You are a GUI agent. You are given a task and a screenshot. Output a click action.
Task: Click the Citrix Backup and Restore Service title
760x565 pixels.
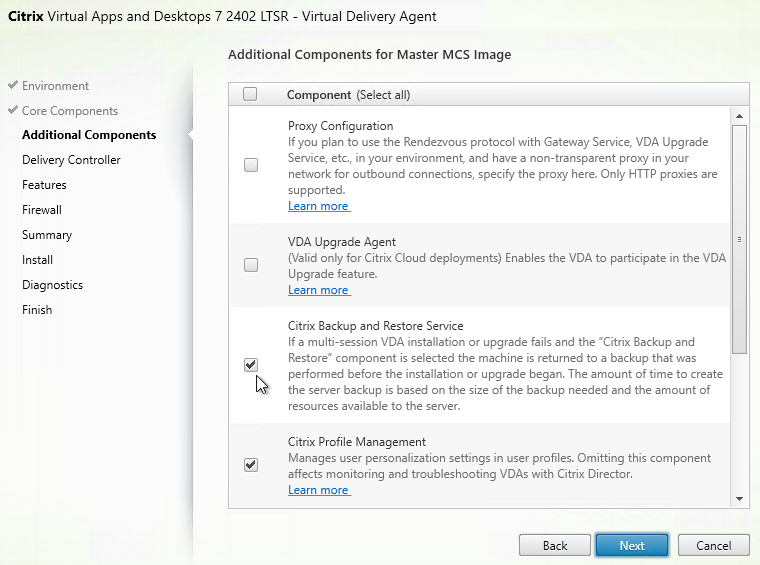(x=376, y=326)
